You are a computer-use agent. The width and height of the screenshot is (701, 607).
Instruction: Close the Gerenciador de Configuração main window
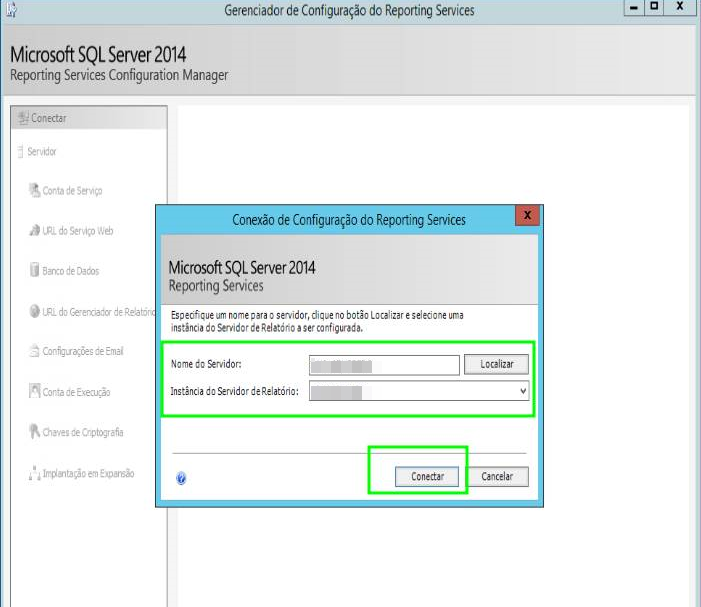coord(680,7)
